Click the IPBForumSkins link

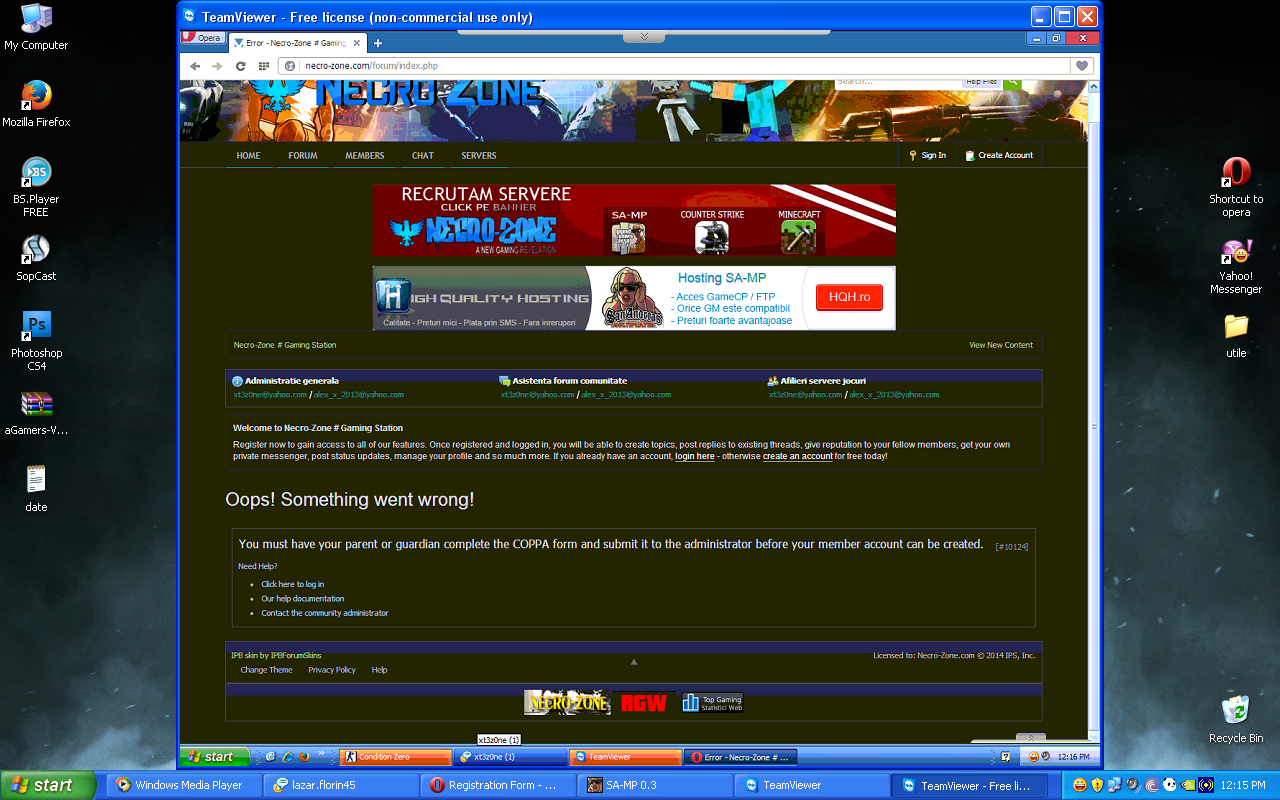296,656
